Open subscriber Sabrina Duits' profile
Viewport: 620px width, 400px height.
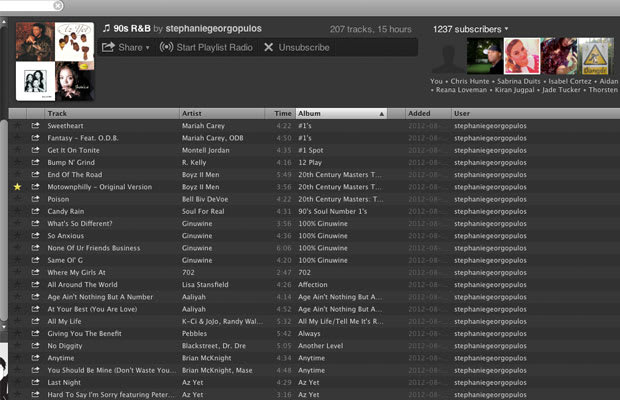pos(519,81)
